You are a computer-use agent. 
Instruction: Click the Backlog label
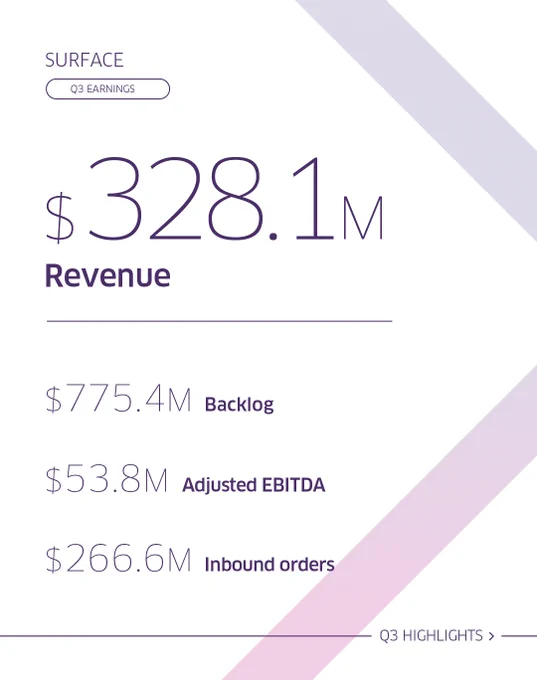tap(239, 404)
